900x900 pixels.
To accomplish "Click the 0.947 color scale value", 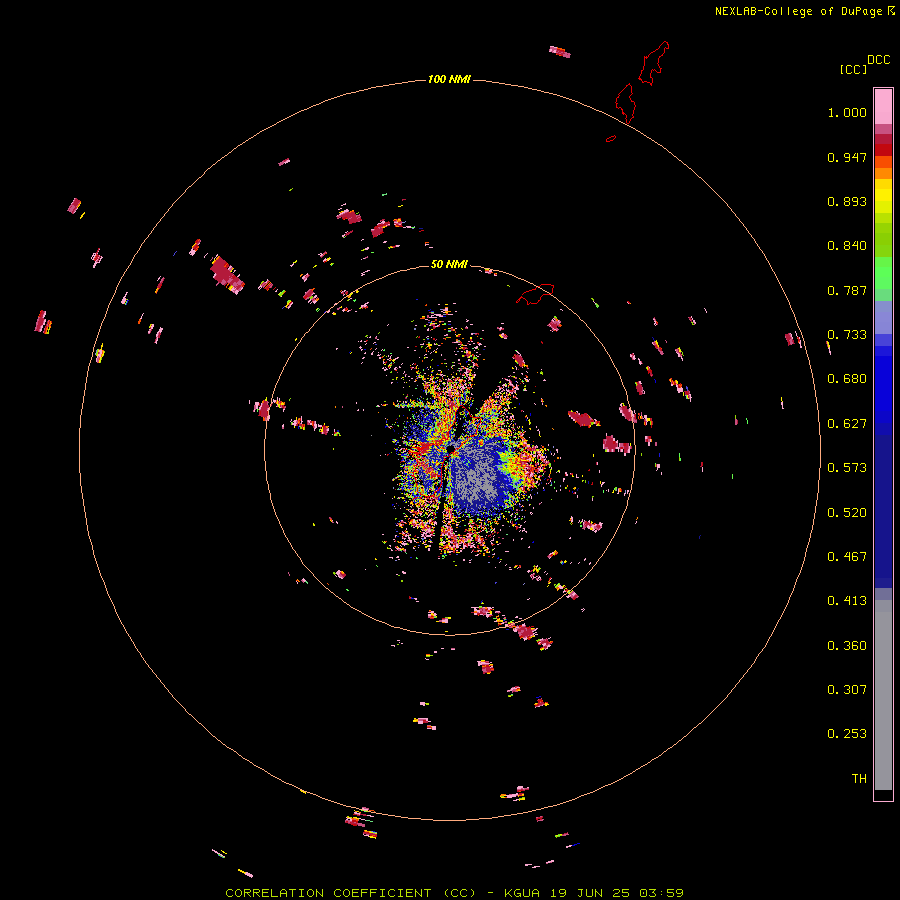I will (847, 157).
